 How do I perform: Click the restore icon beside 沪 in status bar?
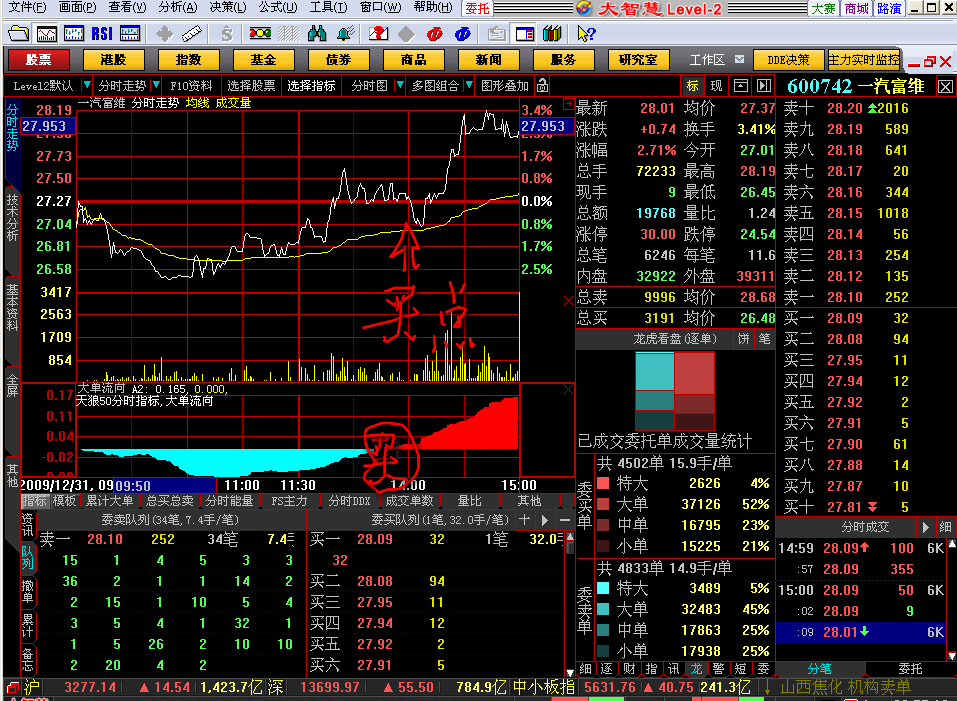(12, 688)
